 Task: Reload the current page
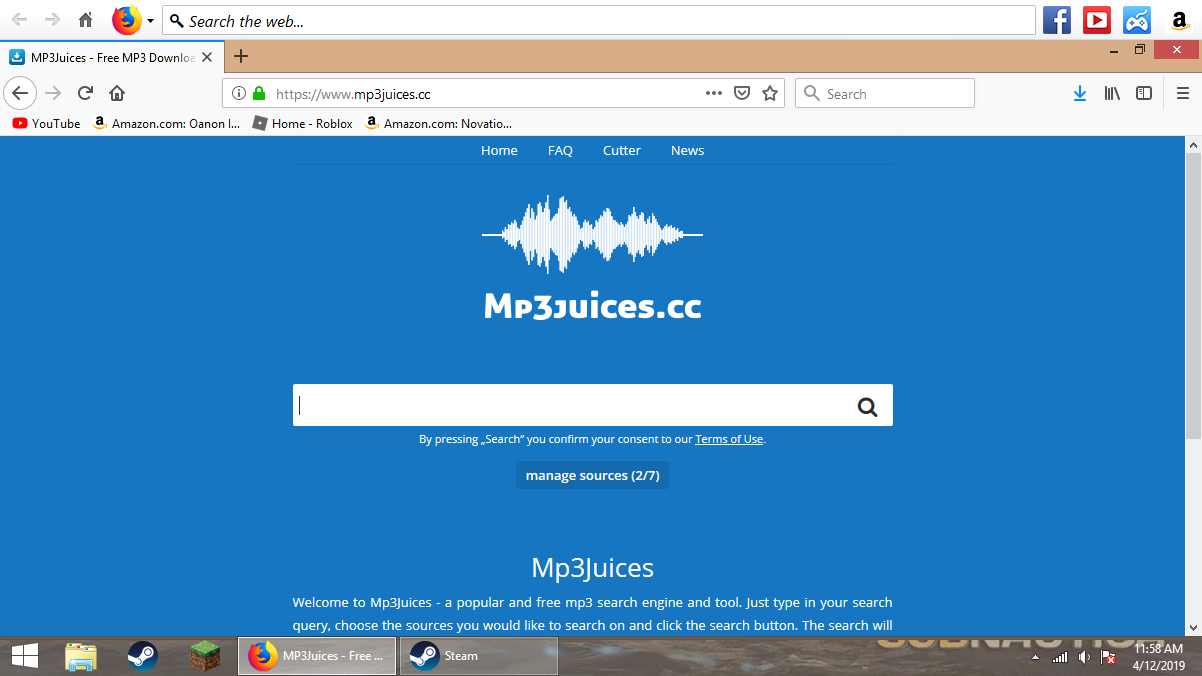(85, 93)
